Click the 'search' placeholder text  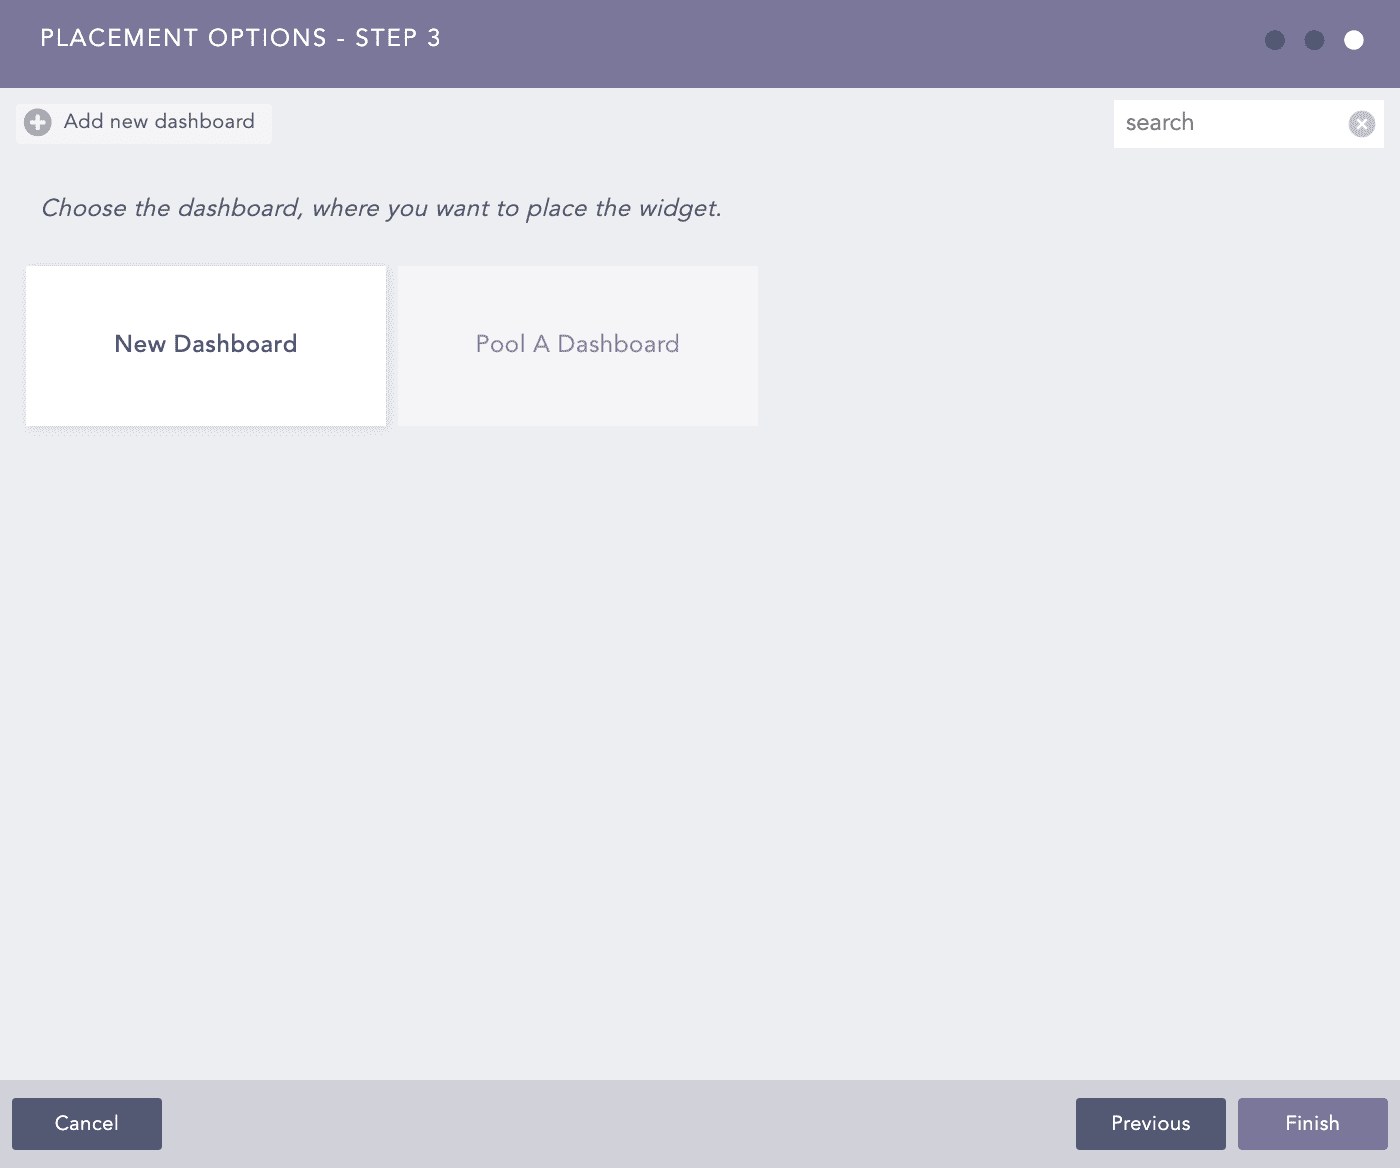[x=1160, y=123]
